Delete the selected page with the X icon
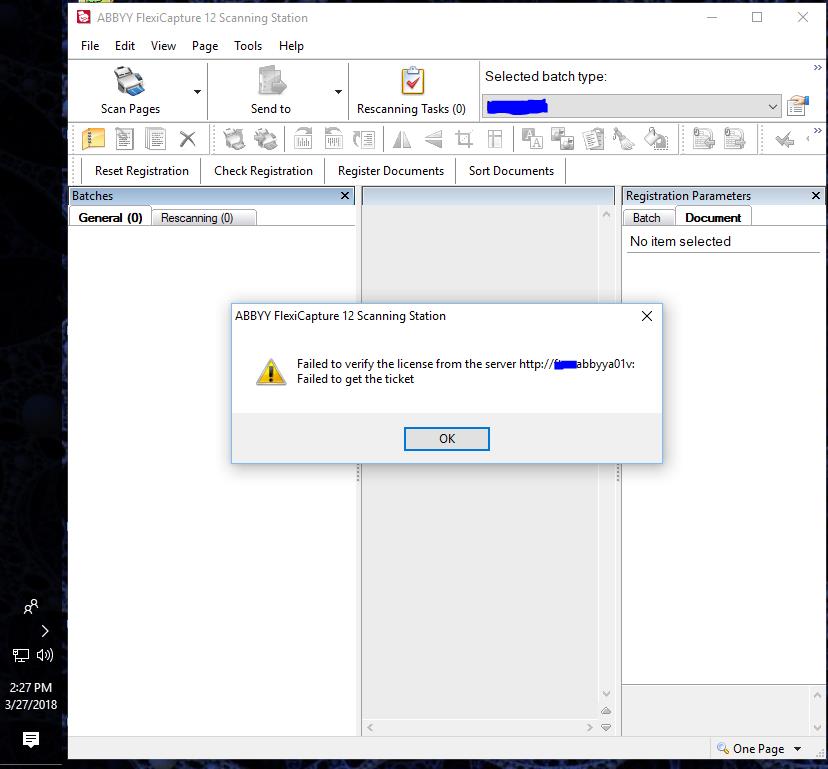This screenshot has height=769, width=828. [186, 139]
